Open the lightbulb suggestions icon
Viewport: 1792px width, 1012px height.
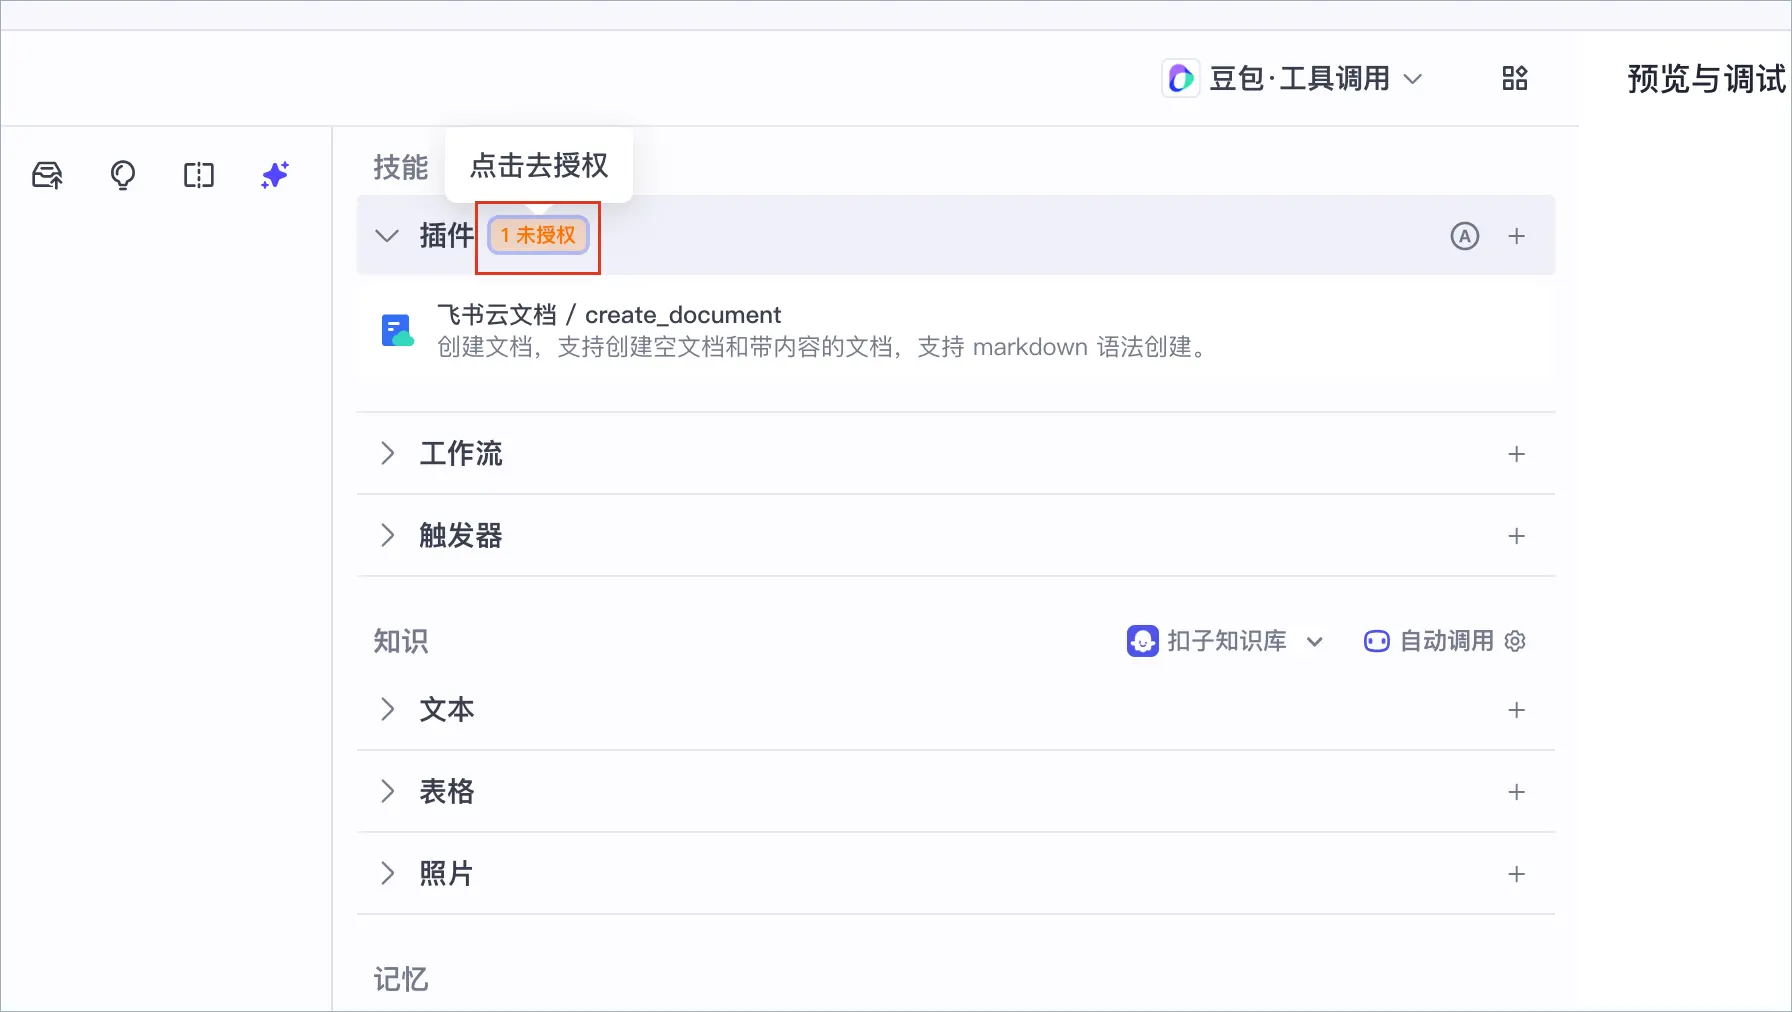coord(122,175)
